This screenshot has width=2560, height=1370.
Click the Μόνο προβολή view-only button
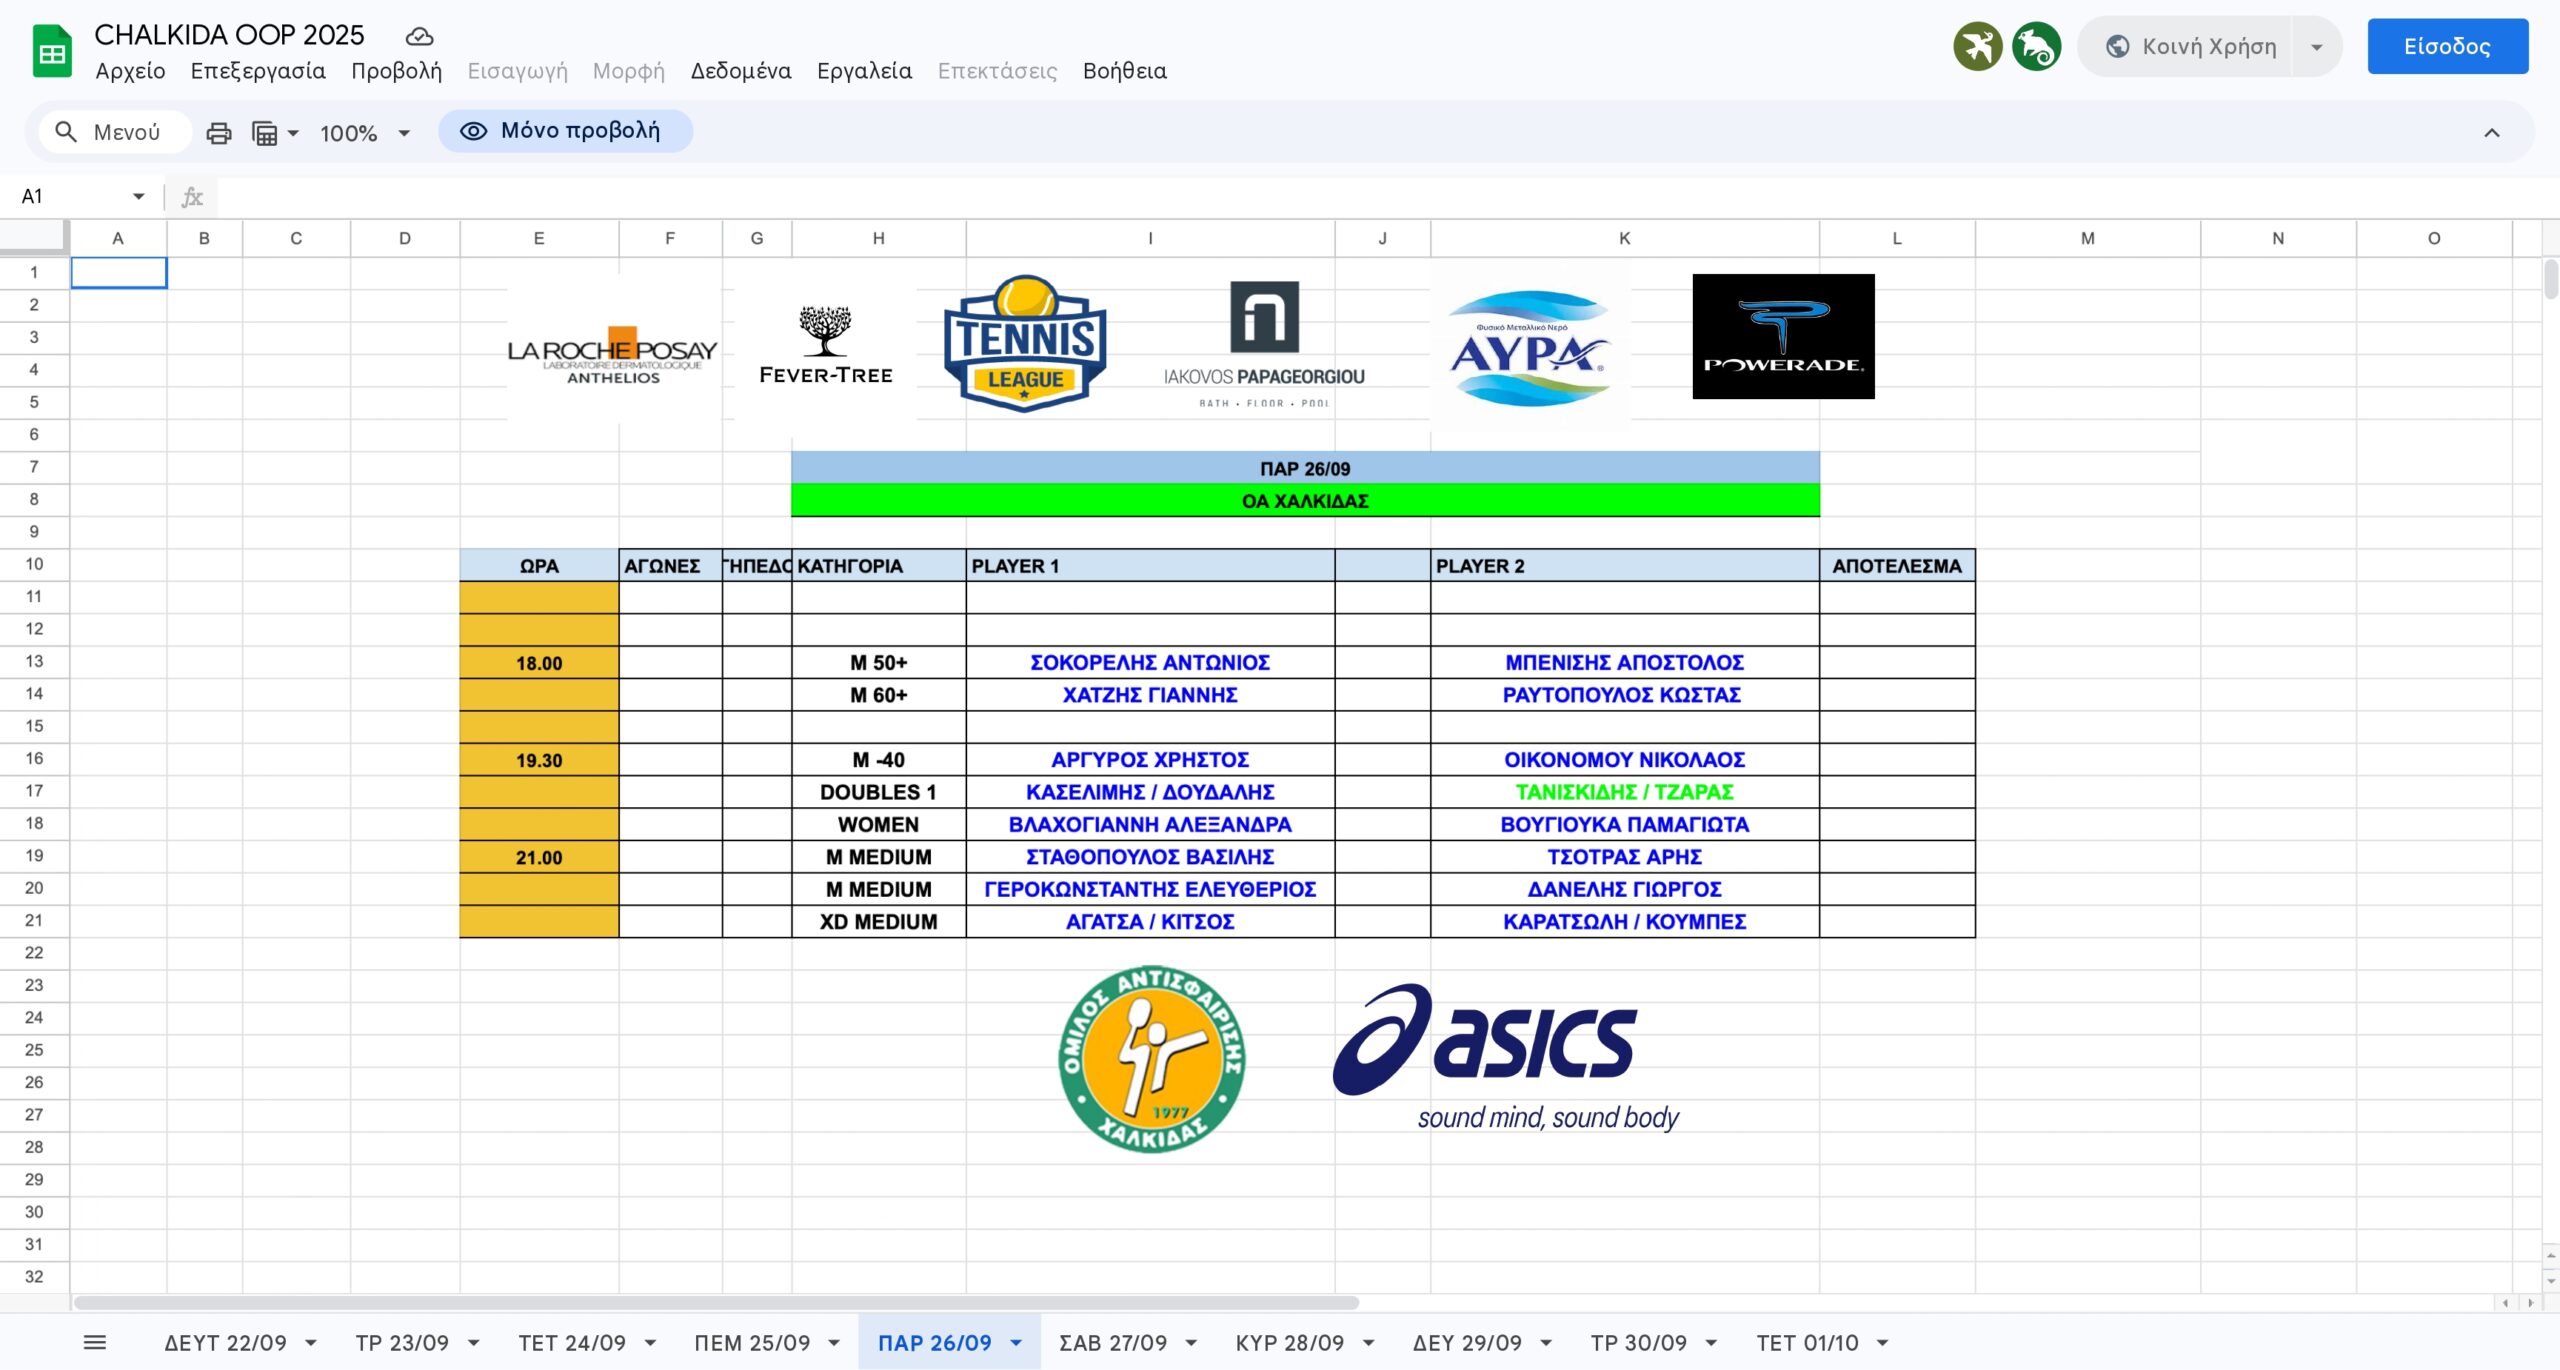point(565,131)
